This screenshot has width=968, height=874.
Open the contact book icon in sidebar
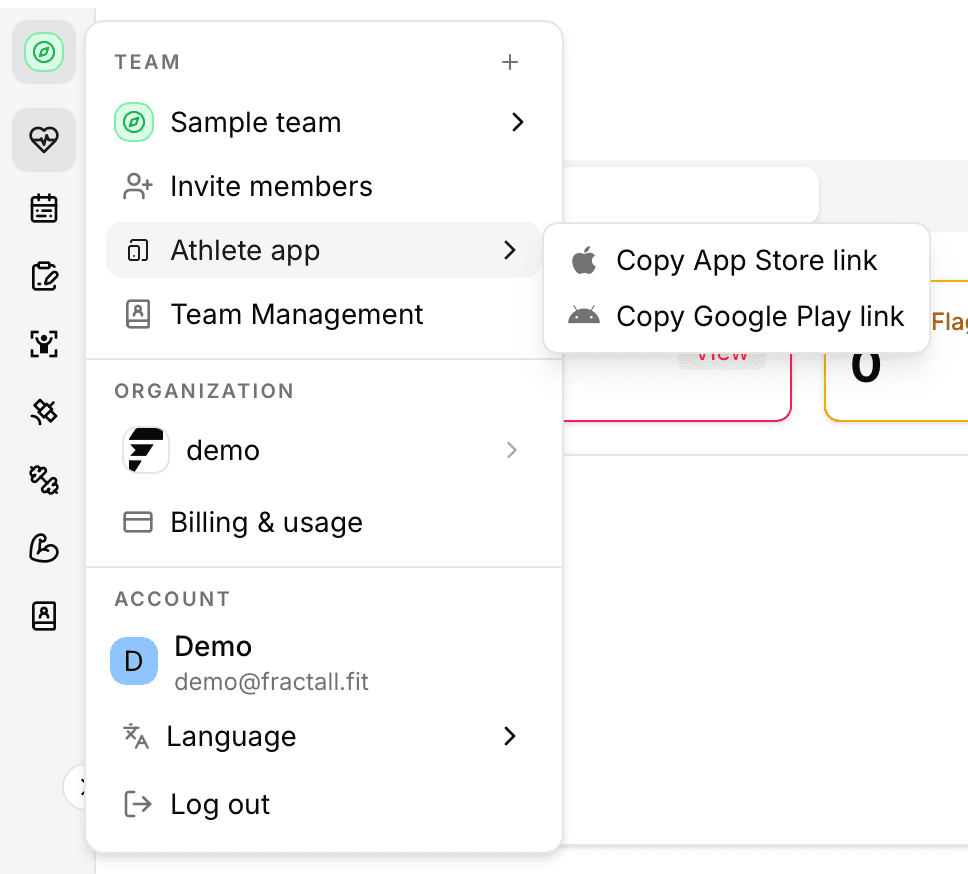point(44,615)
